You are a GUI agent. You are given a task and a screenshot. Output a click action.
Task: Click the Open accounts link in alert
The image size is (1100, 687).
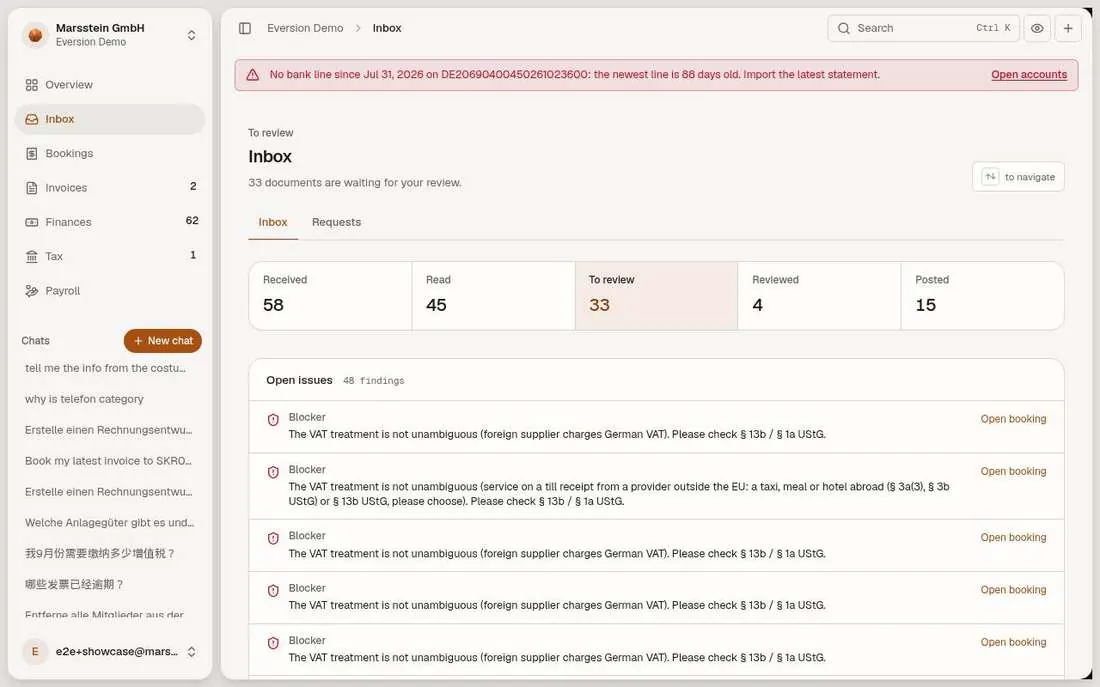(1028, 74)
